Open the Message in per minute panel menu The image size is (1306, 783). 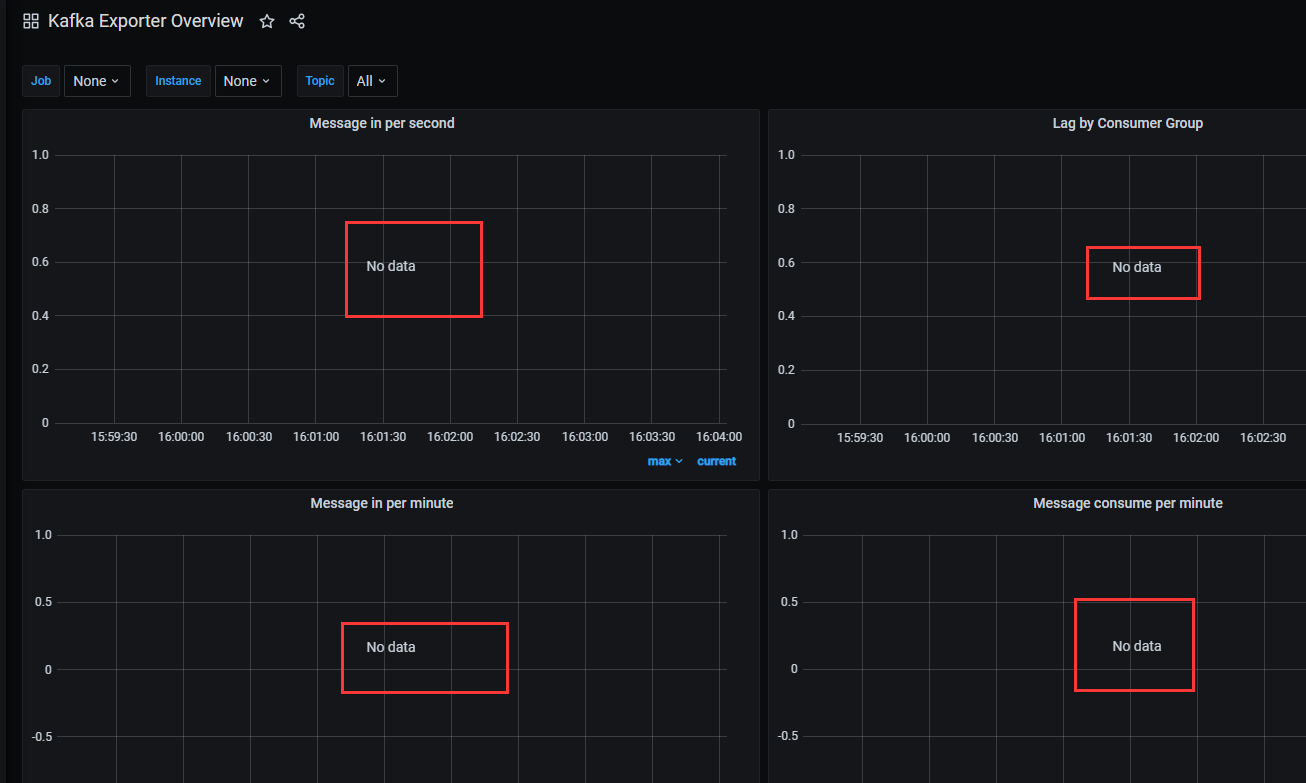[x=382, y=503]
